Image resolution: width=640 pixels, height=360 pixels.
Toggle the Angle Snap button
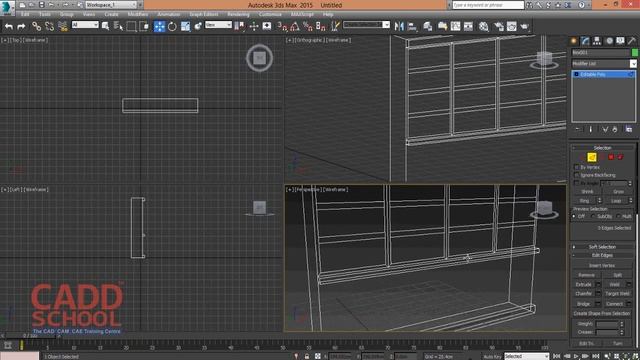pos(295,27)
